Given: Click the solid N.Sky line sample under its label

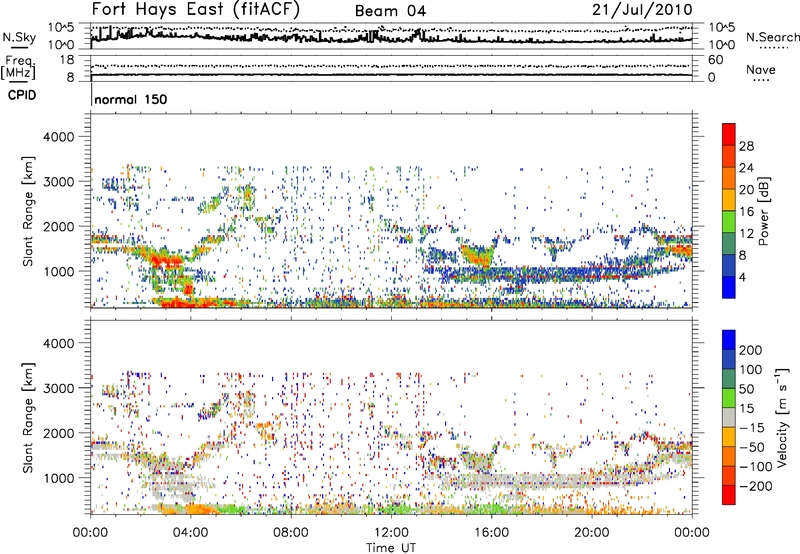Looking at the screenshot, I should 19,47.
